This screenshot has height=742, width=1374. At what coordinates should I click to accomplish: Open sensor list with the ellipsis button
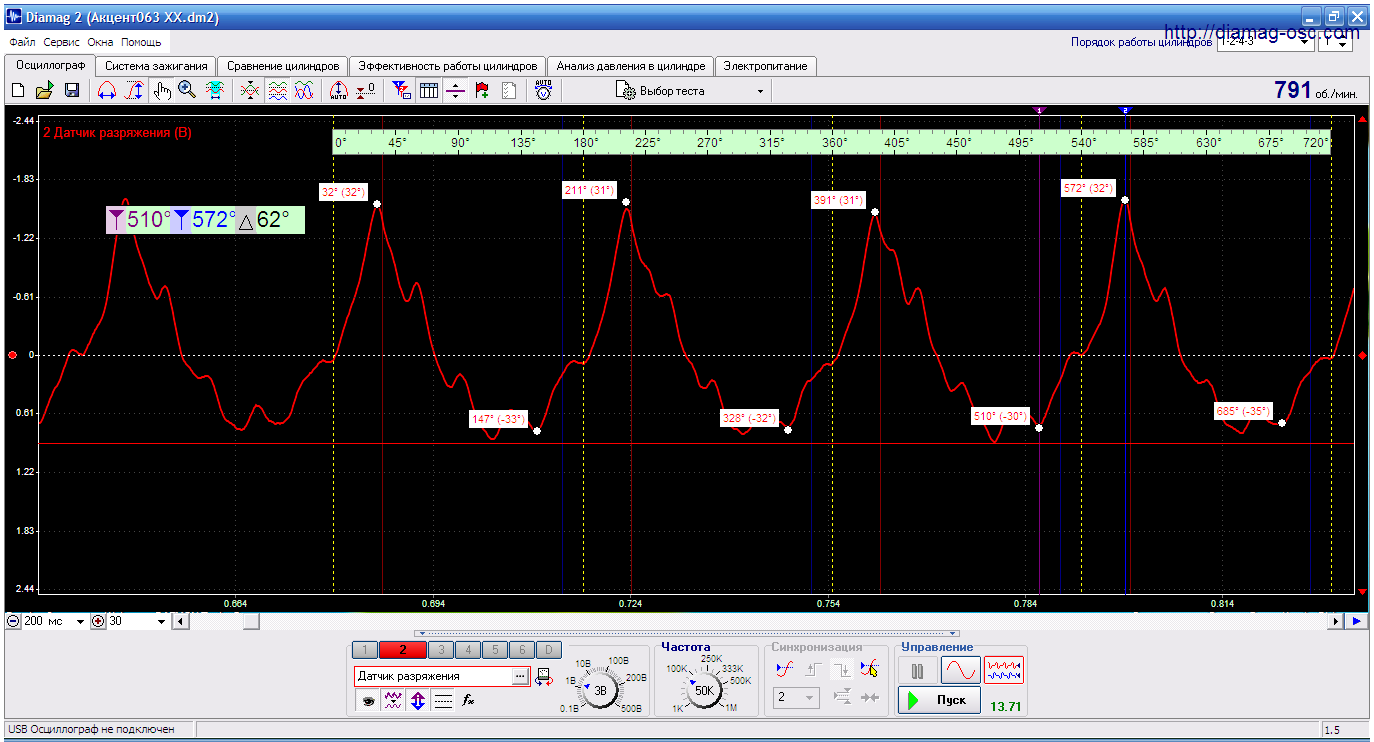pyautogui.click(x=519, y=677)
